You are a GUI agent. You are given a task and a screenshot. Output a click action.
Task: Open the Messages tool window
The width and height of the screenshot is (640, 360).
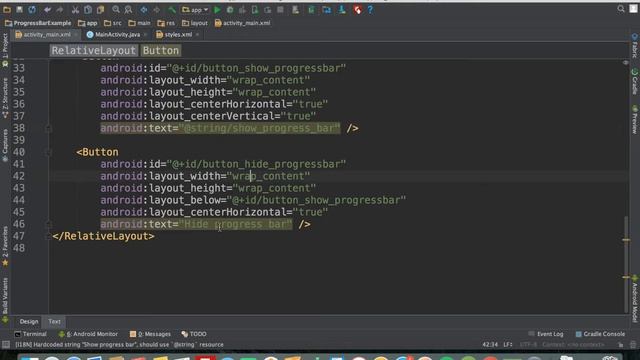click(150, 334)
